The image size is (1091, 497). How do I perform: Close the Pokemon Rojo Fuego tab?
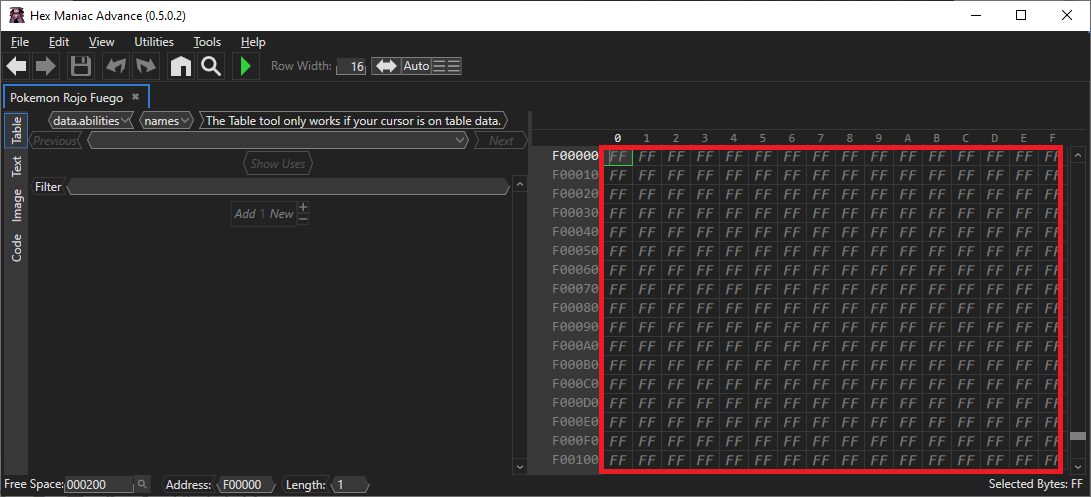(x=135, y=97)
